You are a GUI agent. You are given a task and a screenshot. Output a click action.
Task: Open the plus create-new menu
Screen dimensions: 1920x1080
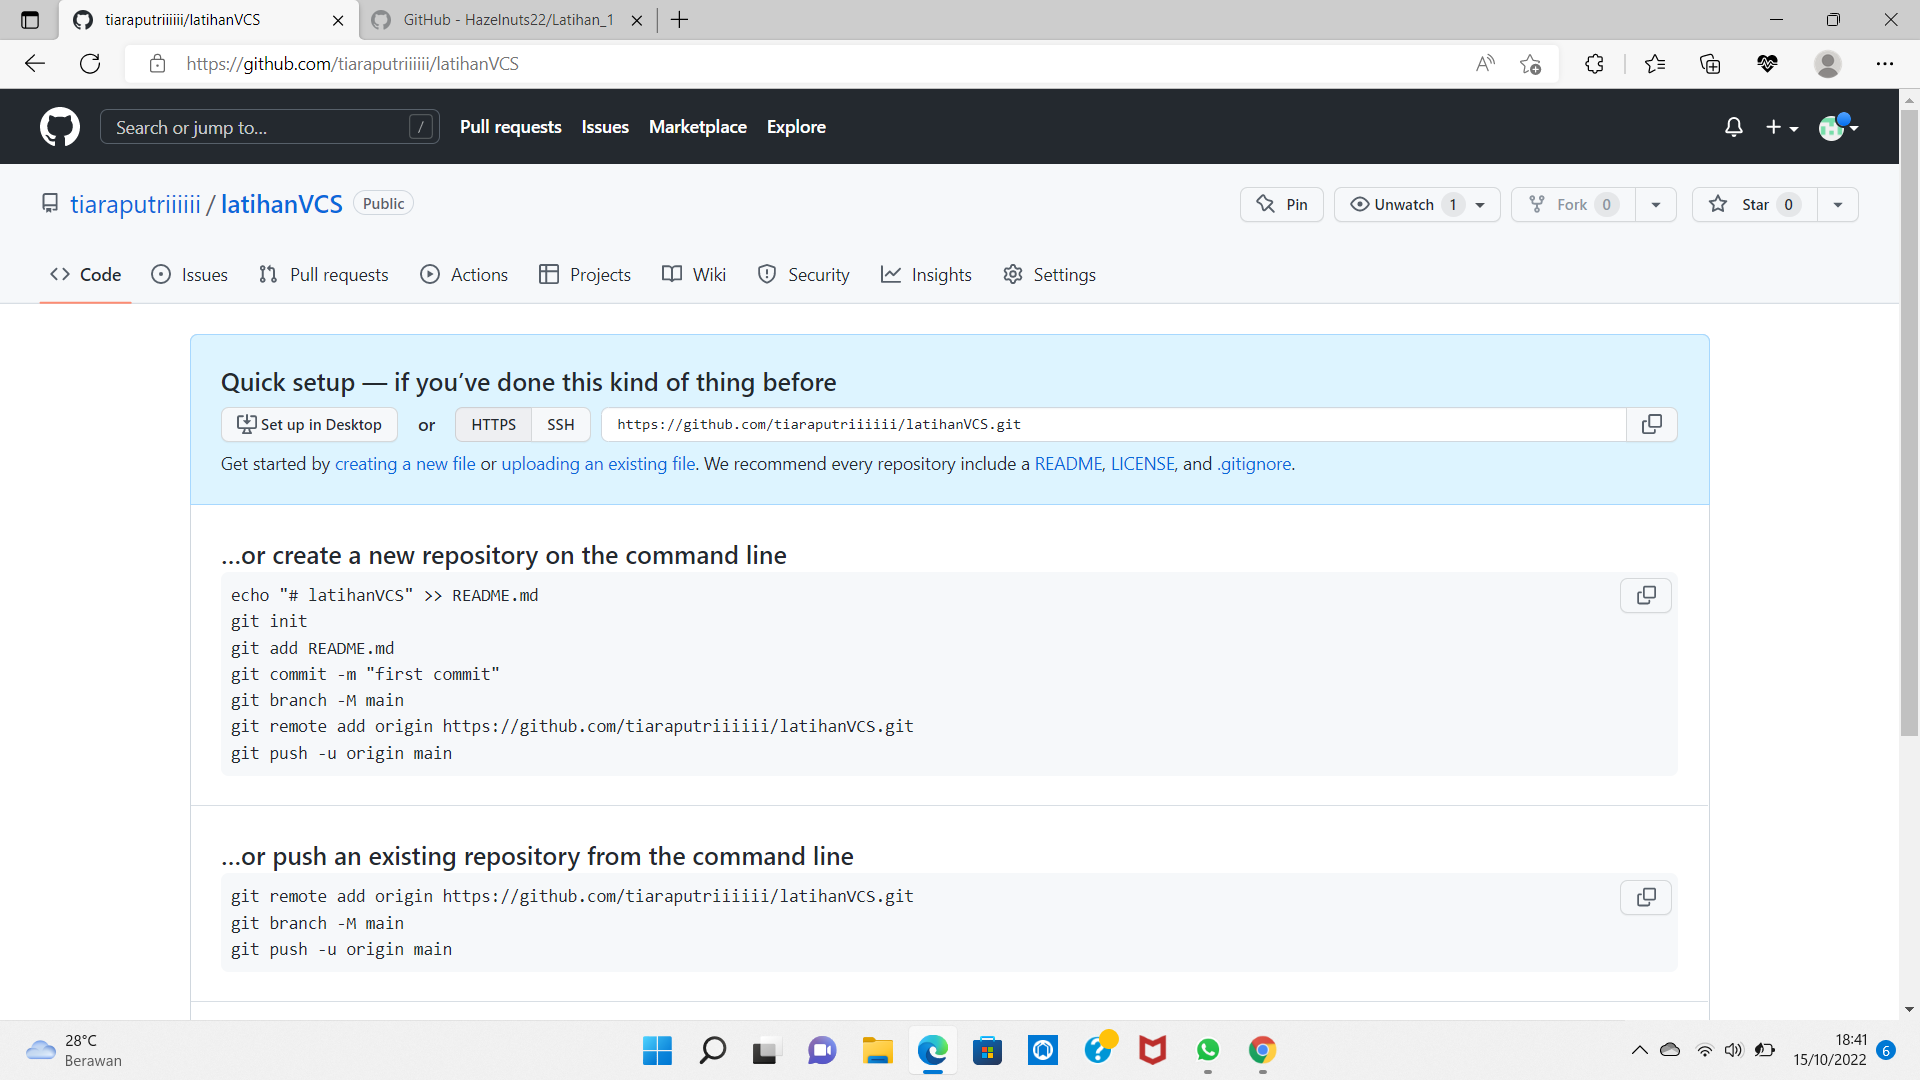[x=1782, y=127]
